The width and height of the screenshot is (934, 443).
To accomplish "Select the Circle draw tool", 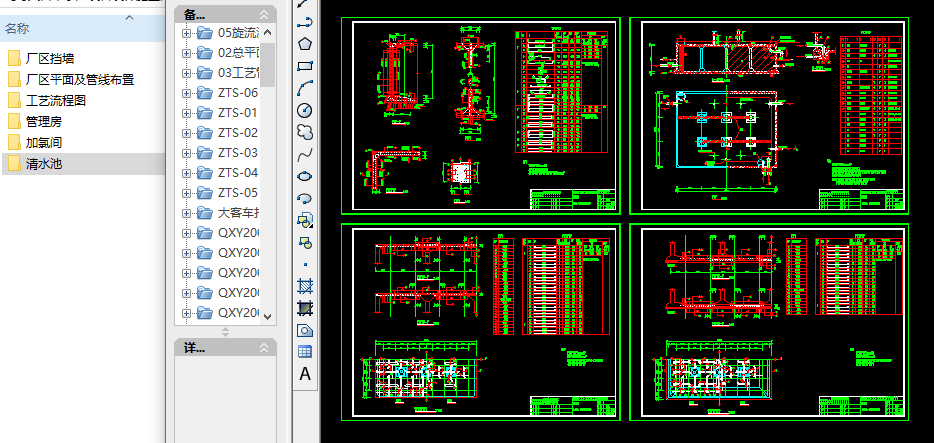I will (305, 111).
